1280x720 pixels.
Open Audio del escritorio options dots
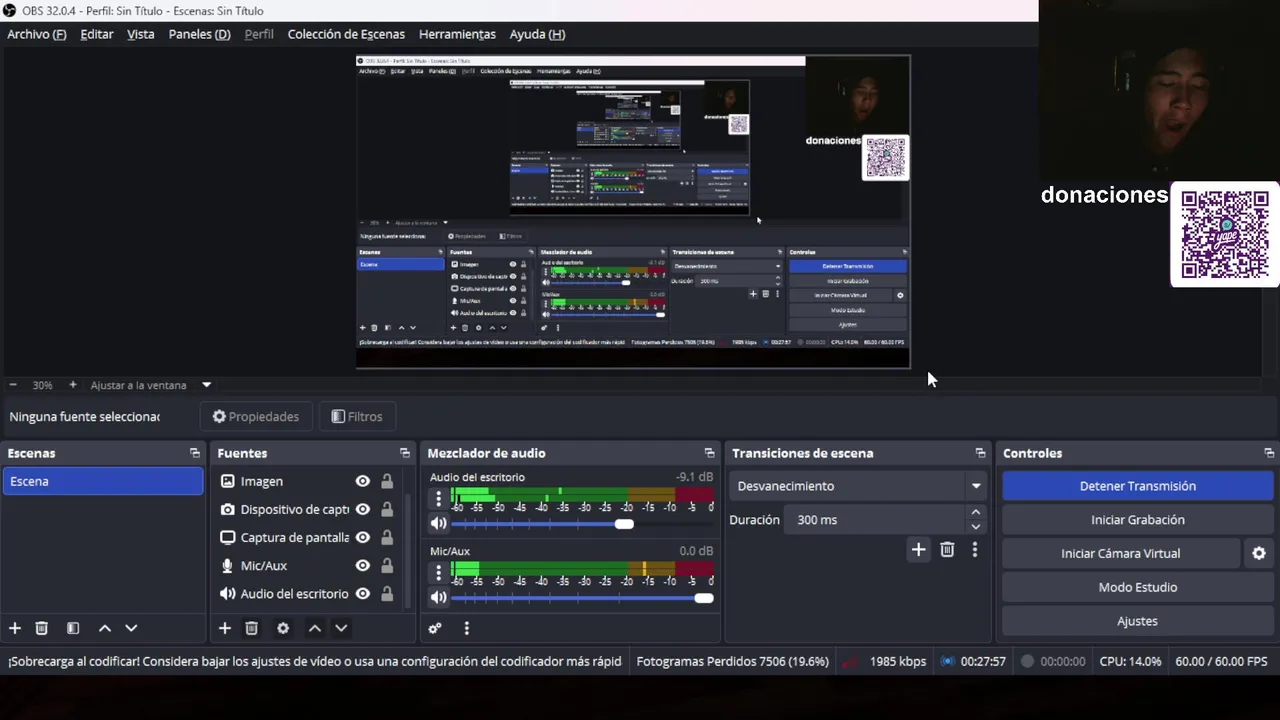coord(438,498)
